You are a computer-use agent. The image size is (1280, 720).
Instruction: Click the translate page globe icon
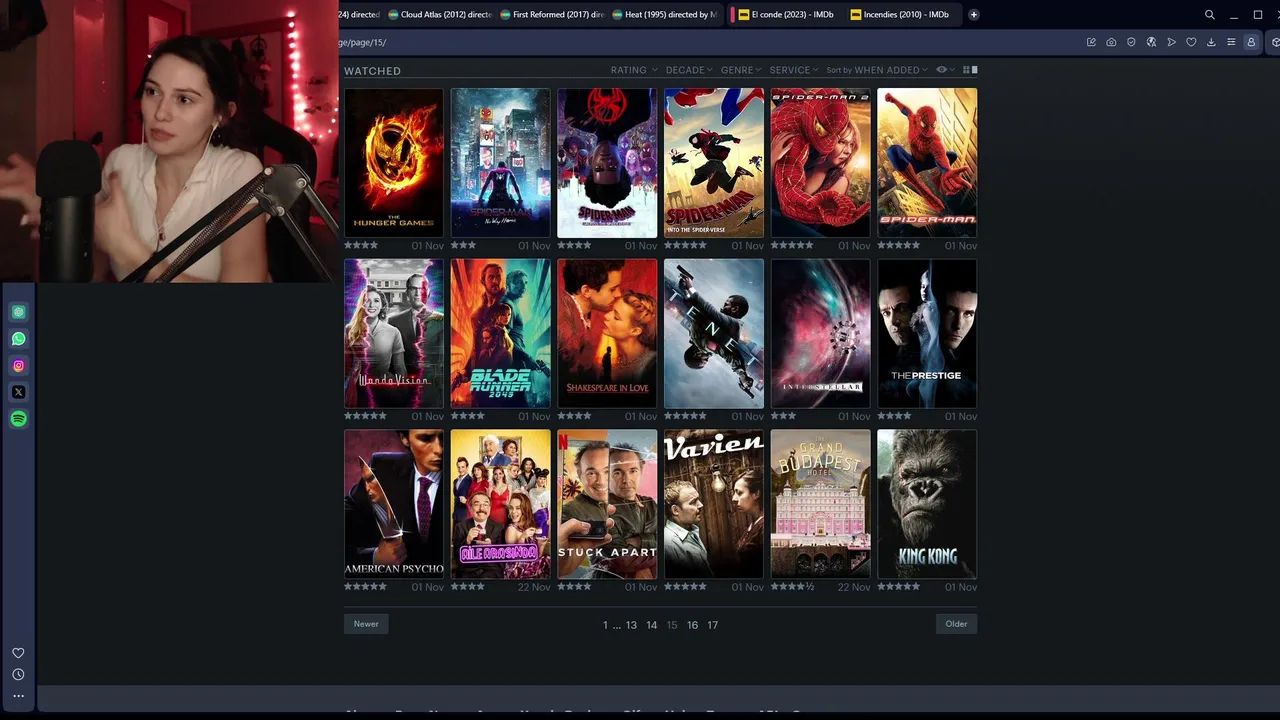(x=1151, y=42)
